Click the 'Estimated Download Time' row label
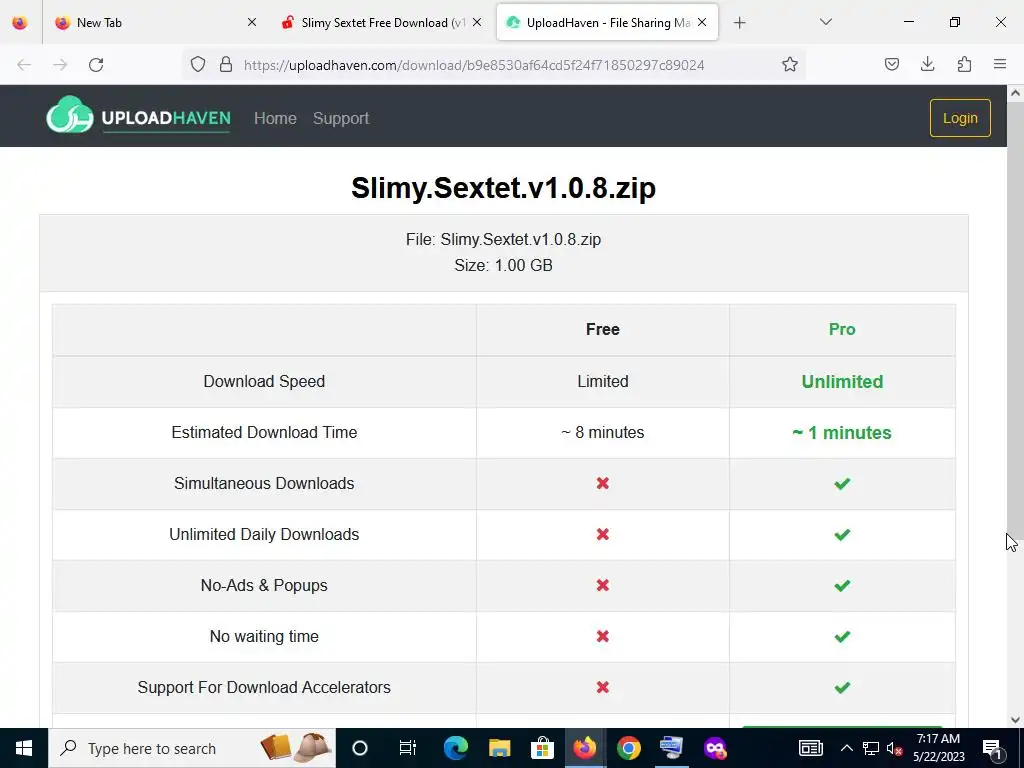This screenshot has height=768, width=1024. pos(264,432)
